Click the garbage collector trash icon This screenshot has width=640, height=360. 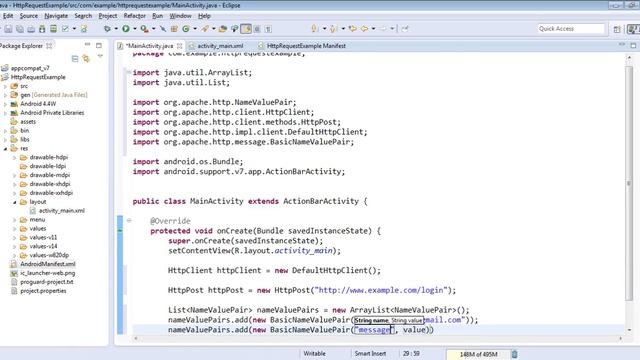pos(514,354)
